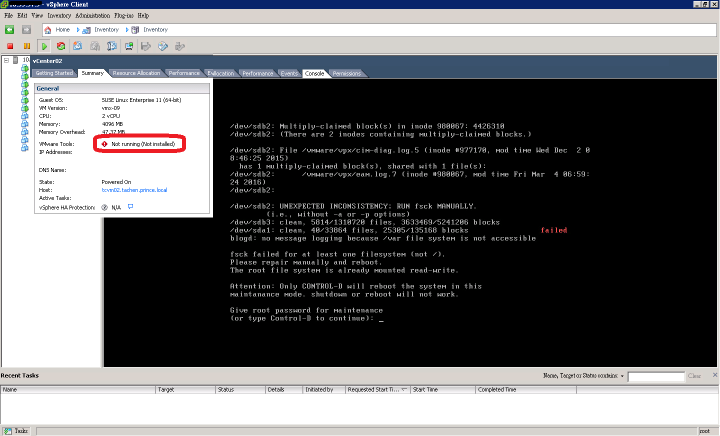Switch to the Resource Allocation tab

pyautogui.click(x=136, y=73)
